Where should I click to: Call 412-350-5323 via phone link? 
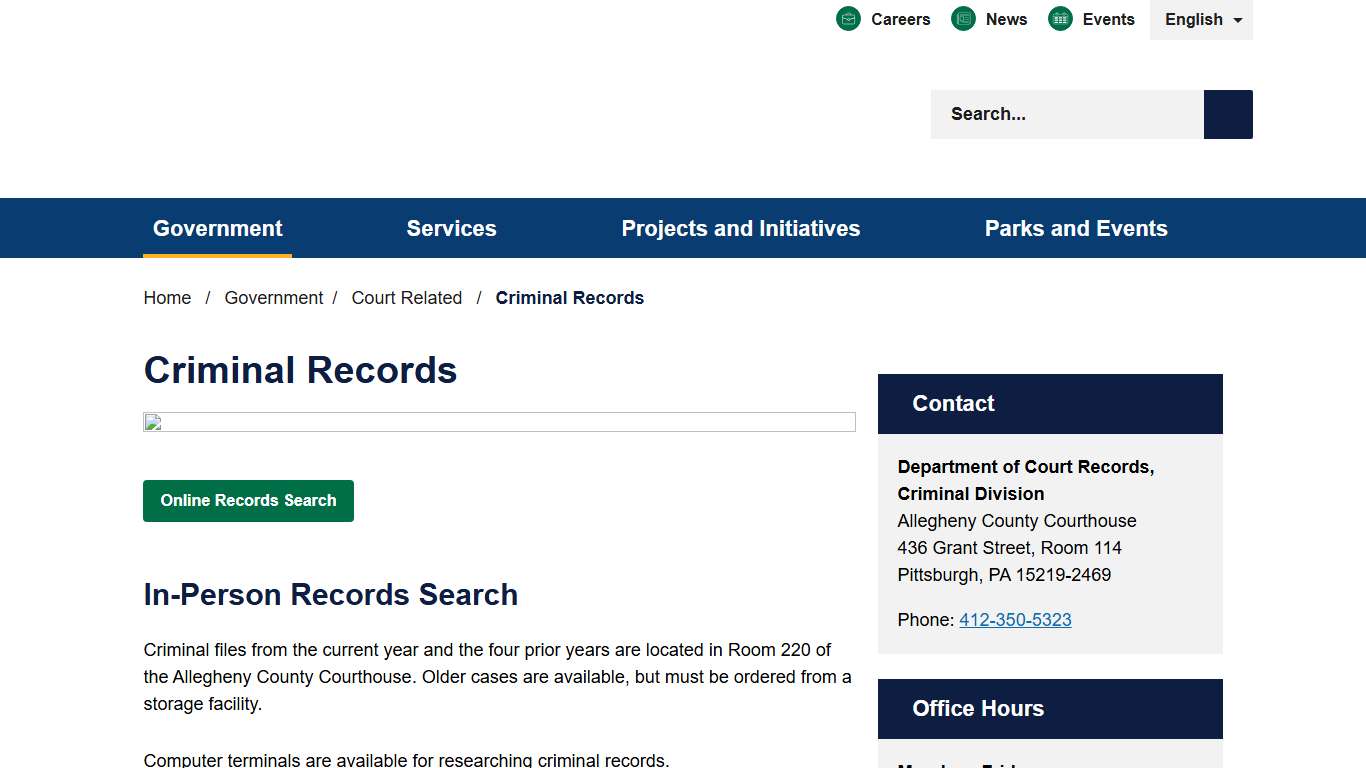[1015, 619]
